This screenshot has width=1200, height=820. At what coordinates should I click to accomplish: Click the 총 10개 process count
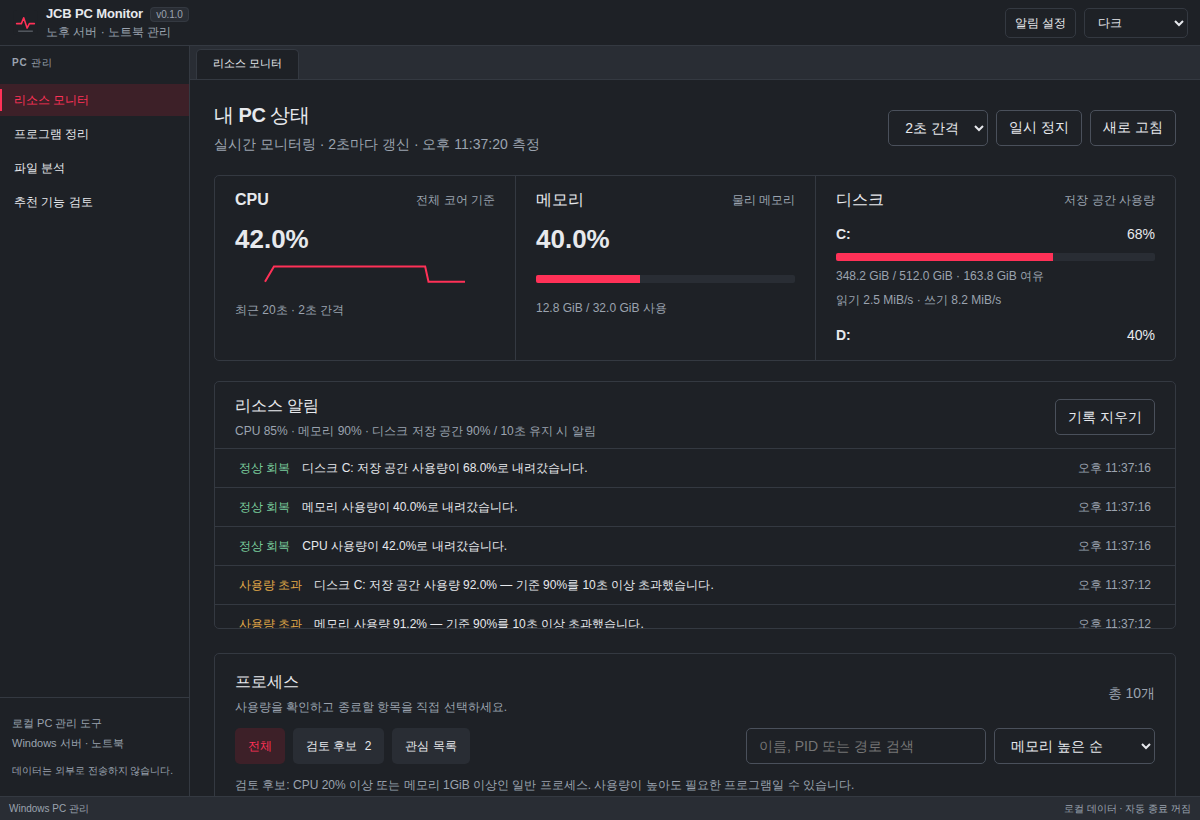tap(1131, 693)
